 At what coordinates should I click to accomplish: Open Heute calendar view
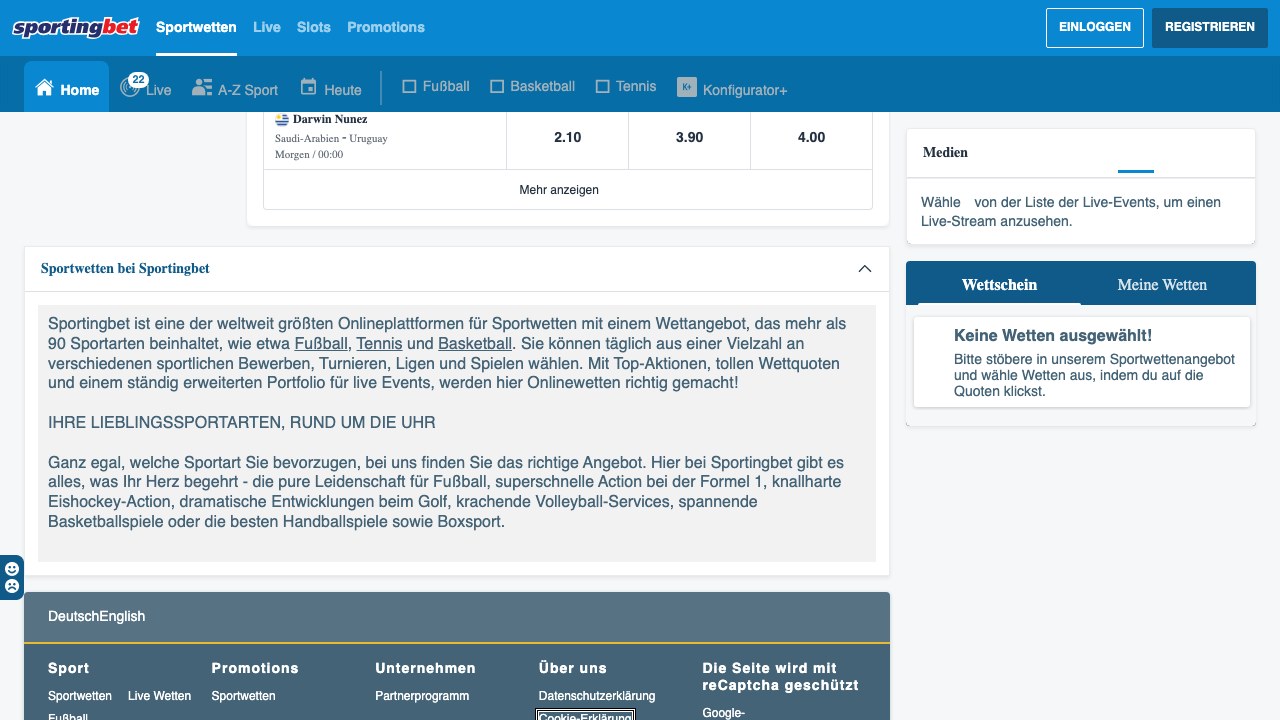(x=331, y=88)
